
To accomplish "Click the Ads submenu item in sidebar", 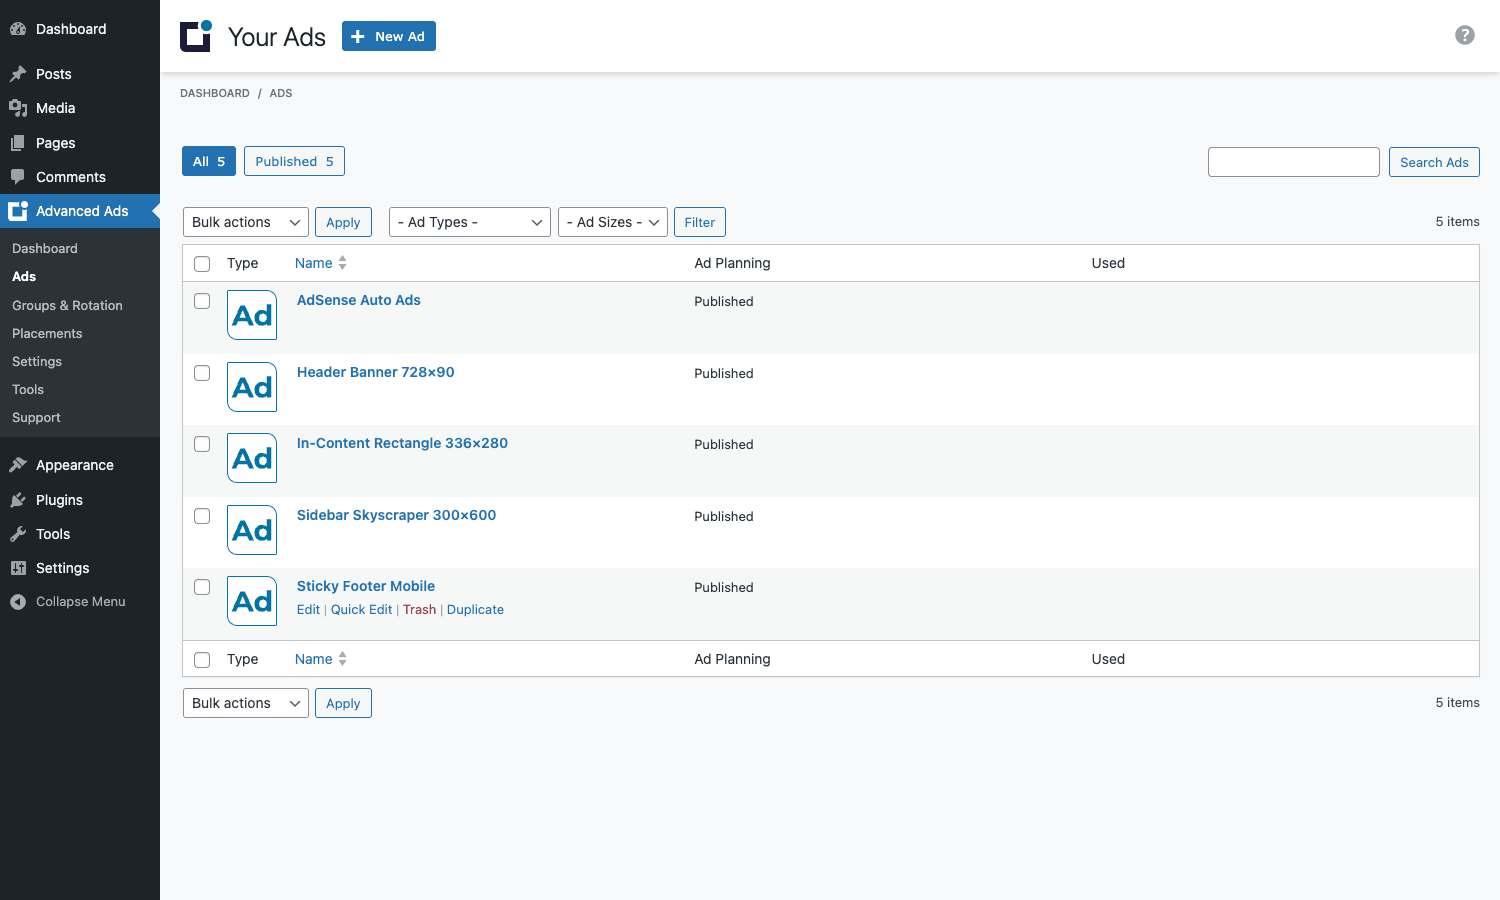I will pyautogui.click(x=24, y=276).
